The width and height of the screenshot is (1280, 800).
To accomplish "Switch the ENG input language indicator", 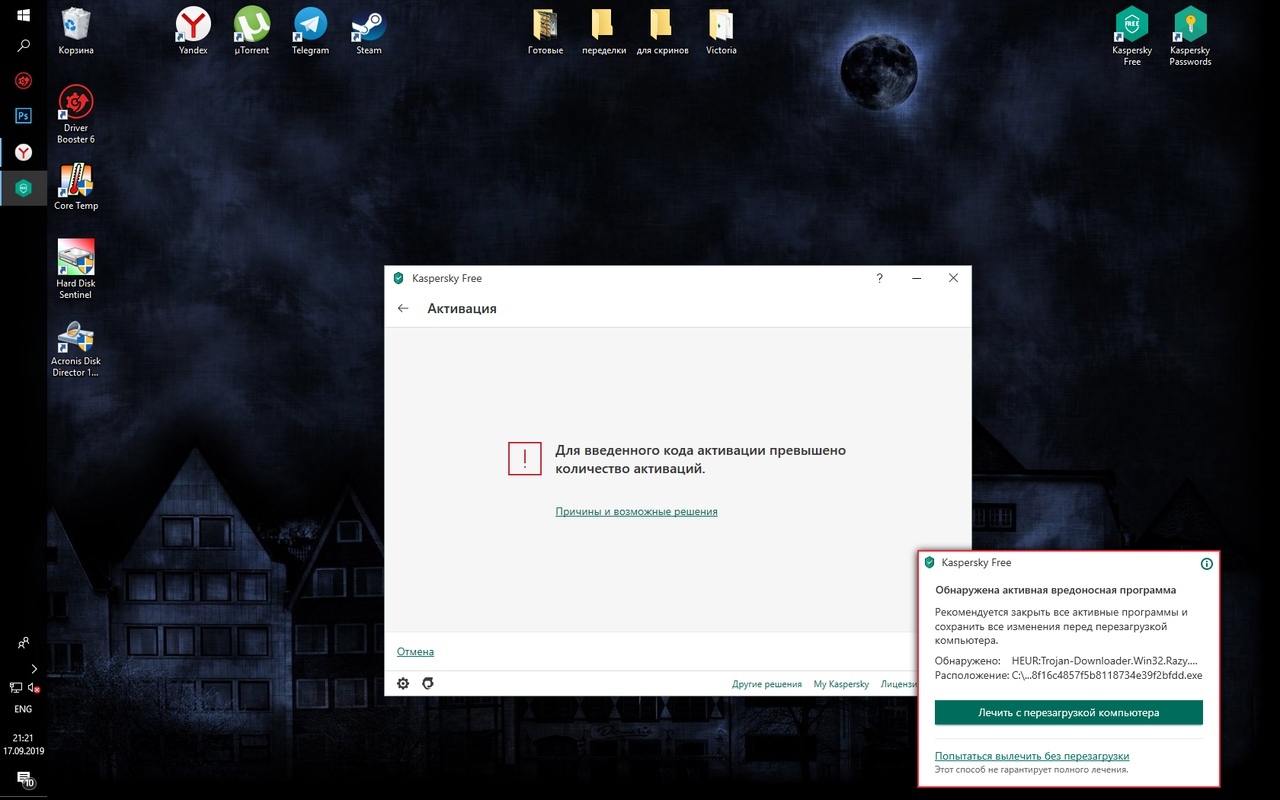I will click(23, 709).
